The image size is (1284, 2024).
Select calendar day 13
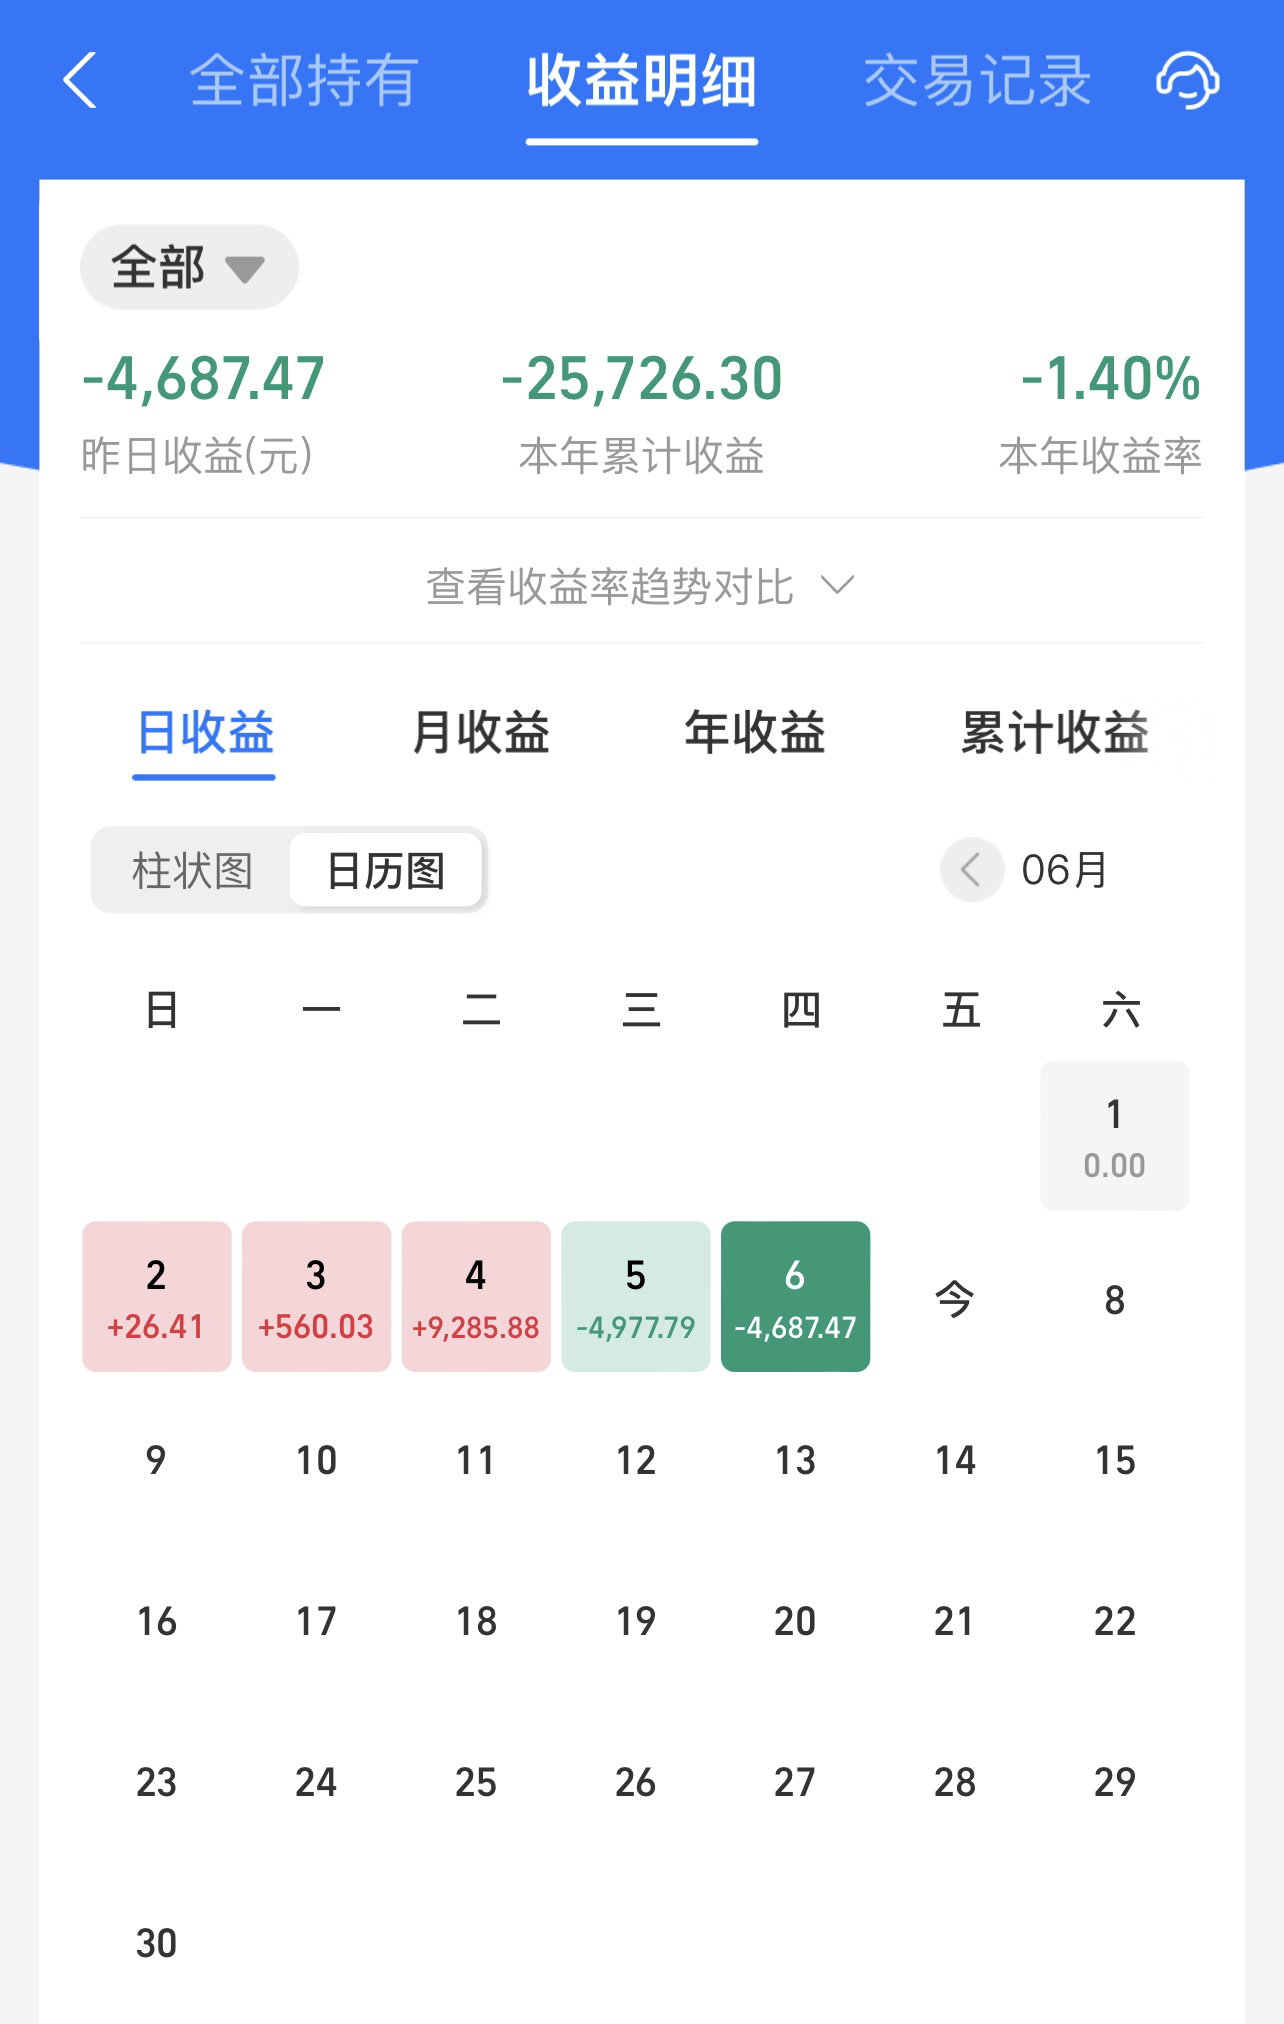tap(796, 1460)
